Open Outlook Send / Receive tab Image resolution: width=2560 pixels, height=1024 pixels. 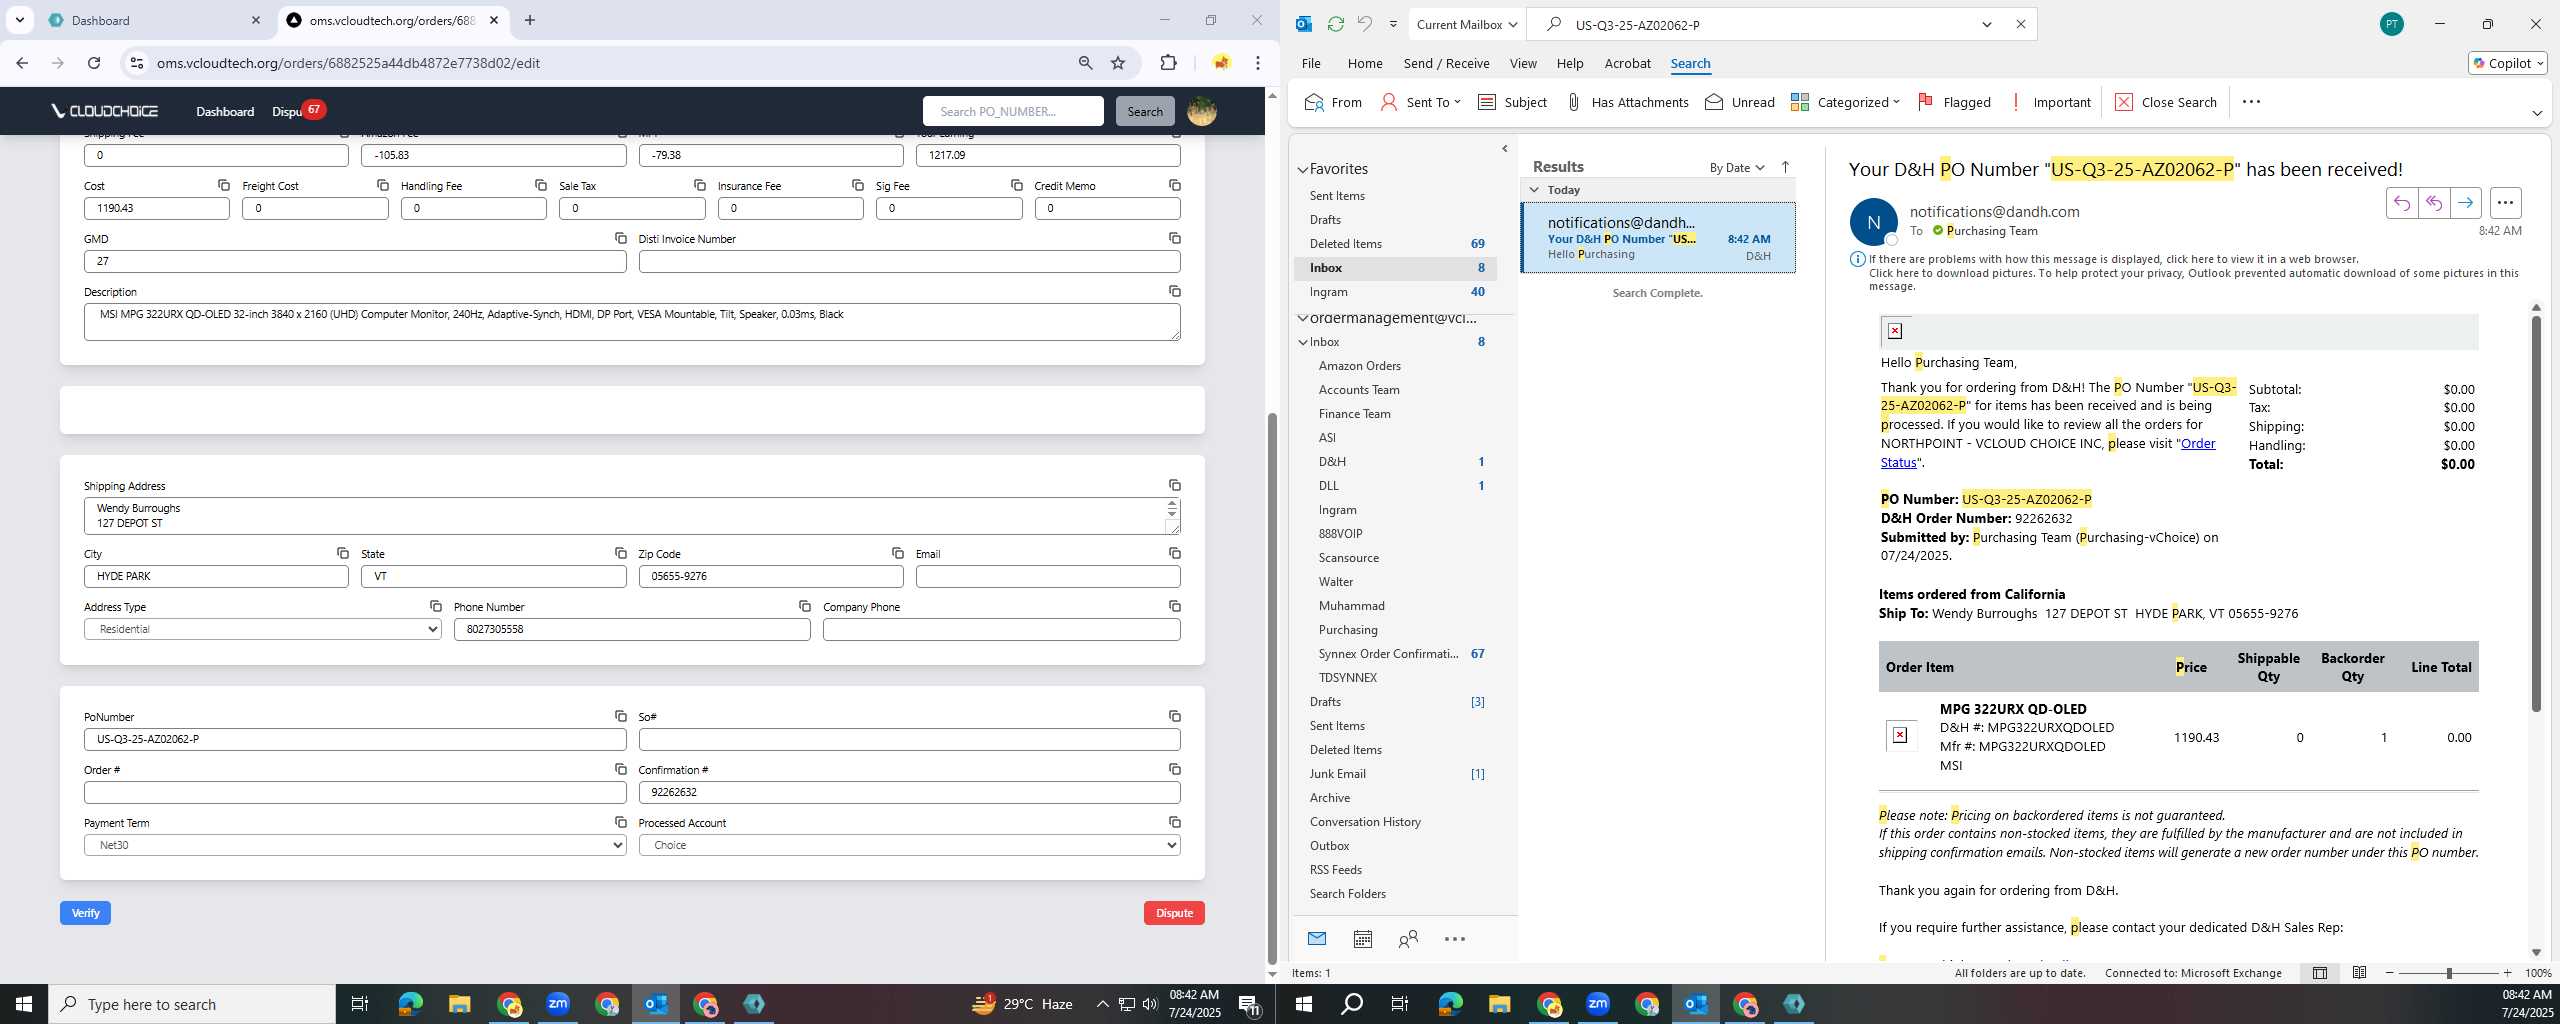pos(1446,63)
